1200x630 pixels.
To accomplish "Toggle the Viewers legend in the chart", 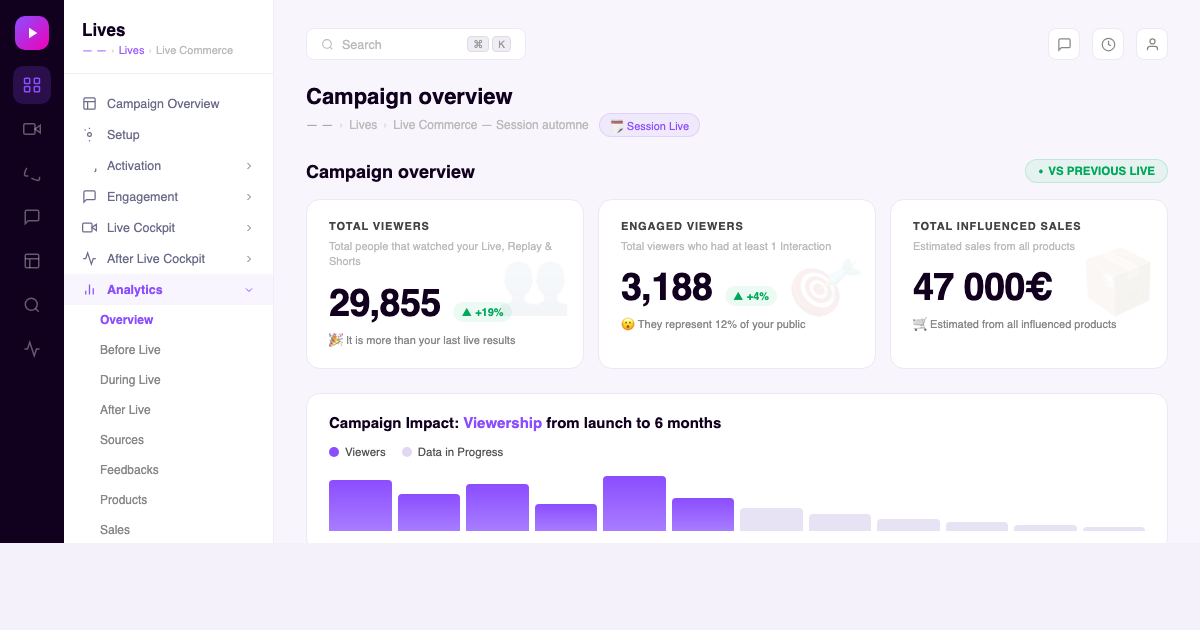I will pyautogui.click(x=357, y=452).
